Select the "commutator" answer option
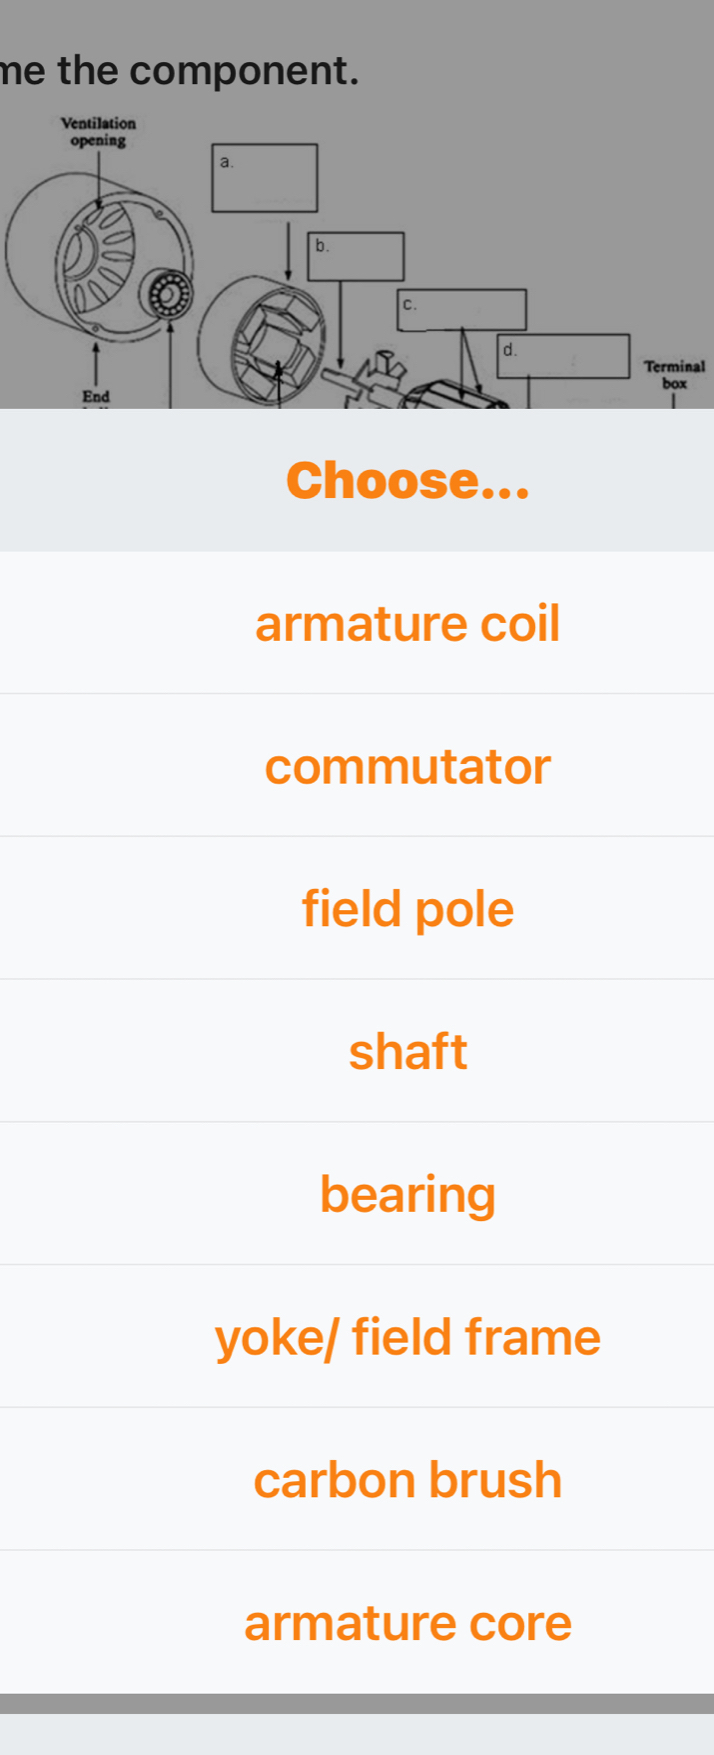Viewport: 714px width, 1755px height. [x=407, y=767]
